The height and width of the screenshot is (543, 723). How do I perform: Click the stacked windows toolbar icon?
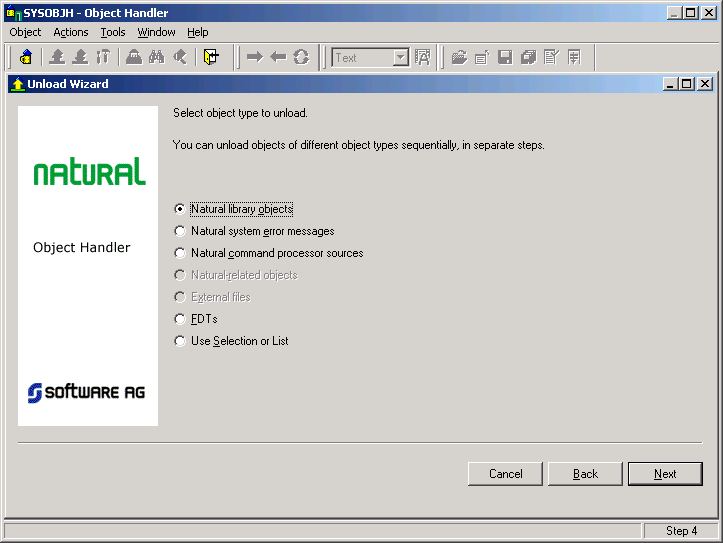528,57
